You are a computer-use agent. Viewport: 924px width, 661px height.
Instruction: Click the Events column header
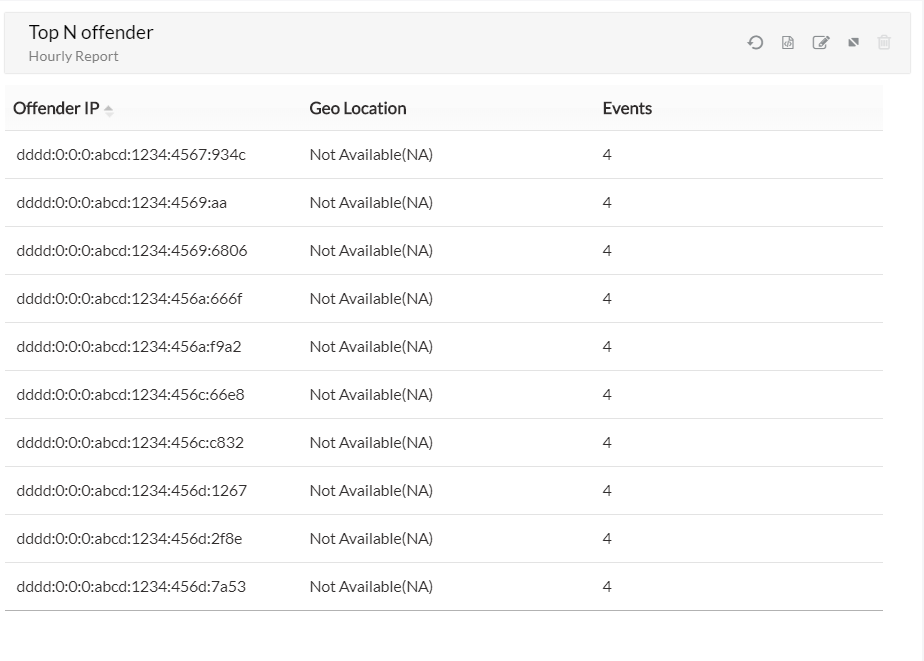coord(627,109)
